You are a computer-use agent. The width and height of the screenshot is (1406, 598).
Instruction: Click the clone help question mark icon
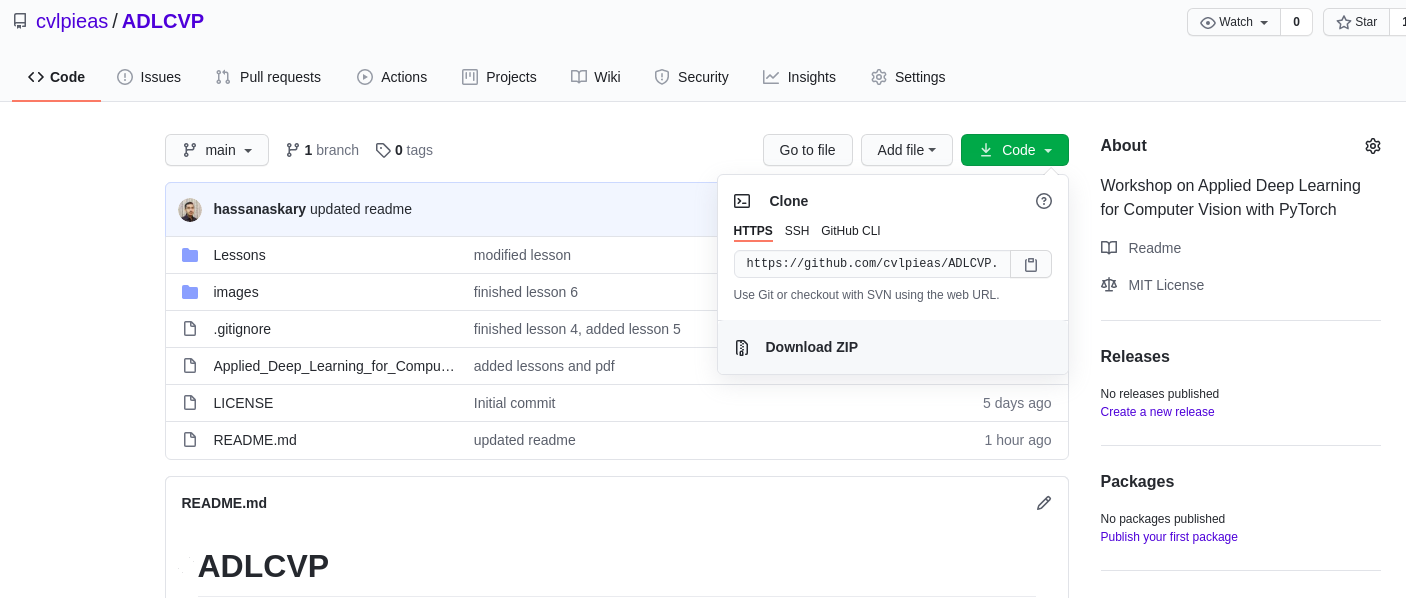click(x=1044, y=201)
